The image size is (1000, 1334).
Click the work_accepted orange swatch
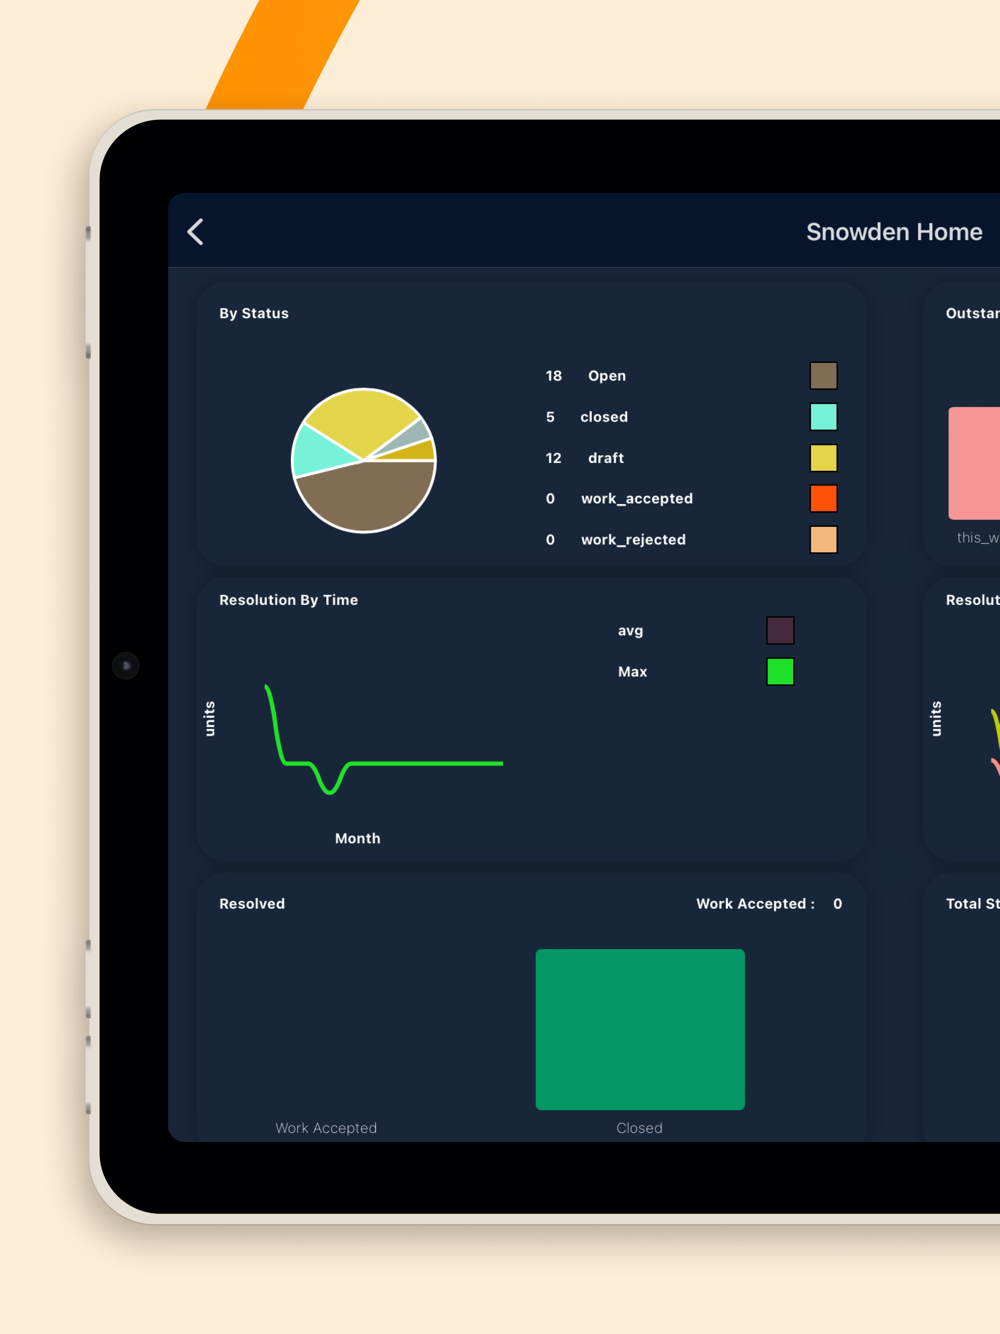(823, 498)
